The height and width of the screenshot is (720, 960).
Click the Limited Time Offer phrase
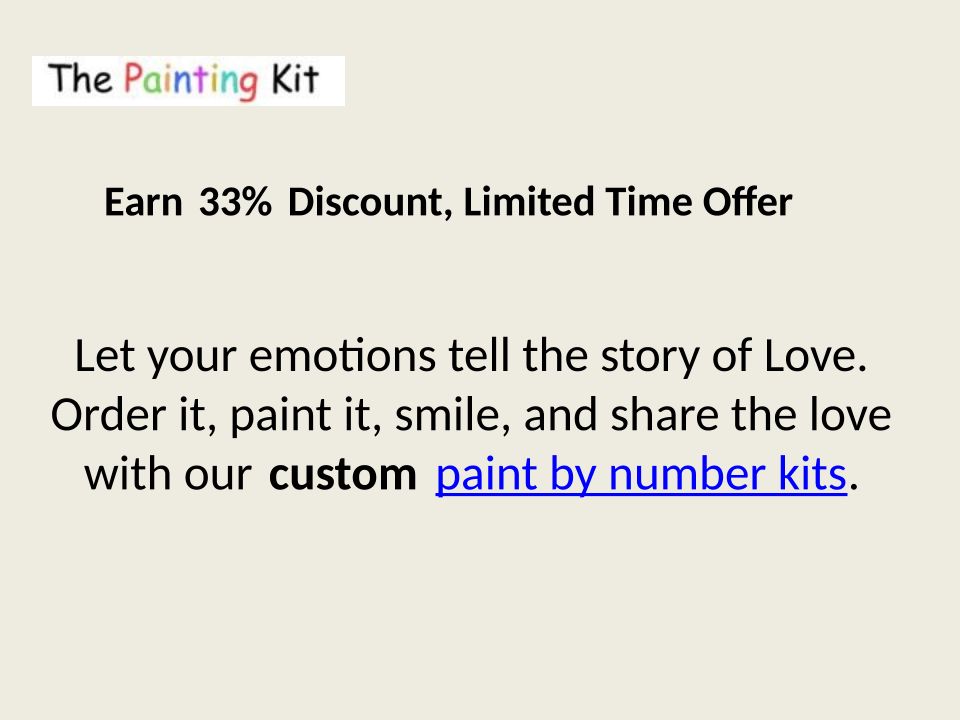pyautogui.click(x=628, y=203)
